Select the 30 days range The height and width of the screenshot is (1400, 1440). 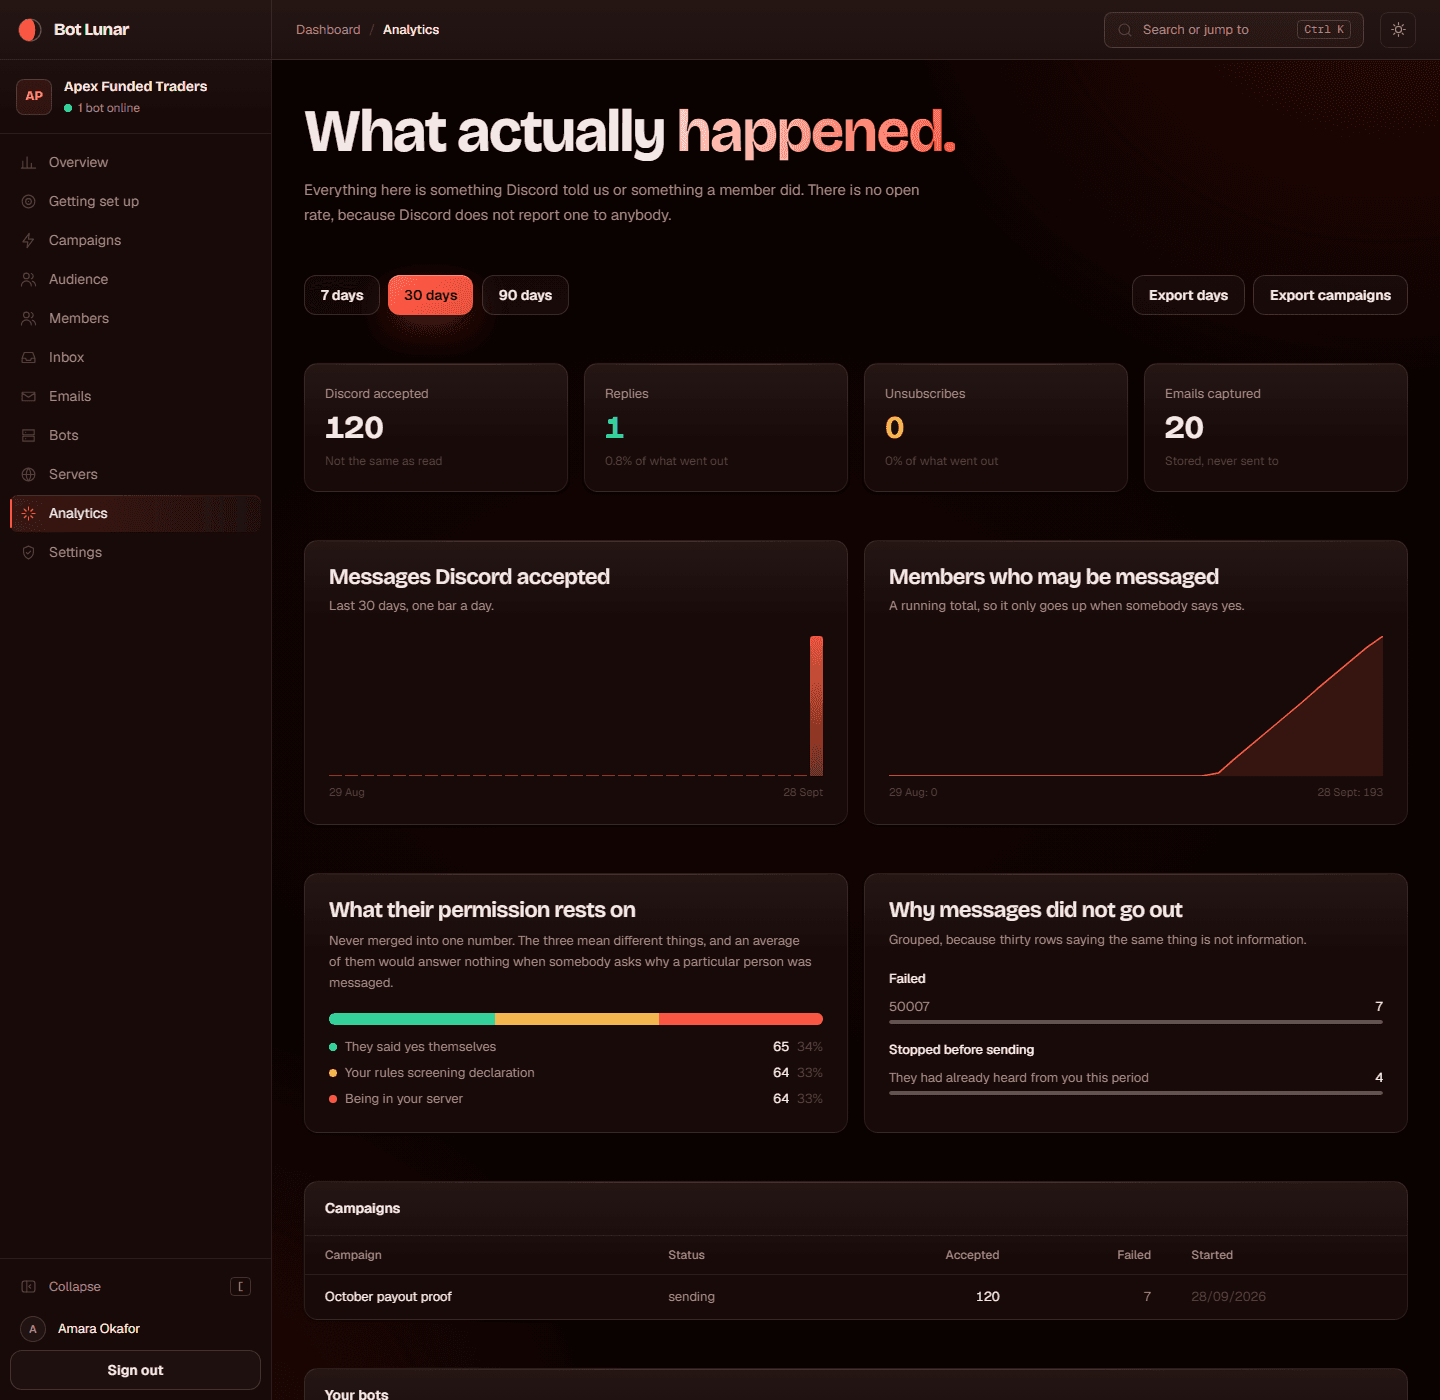[430, 295]
